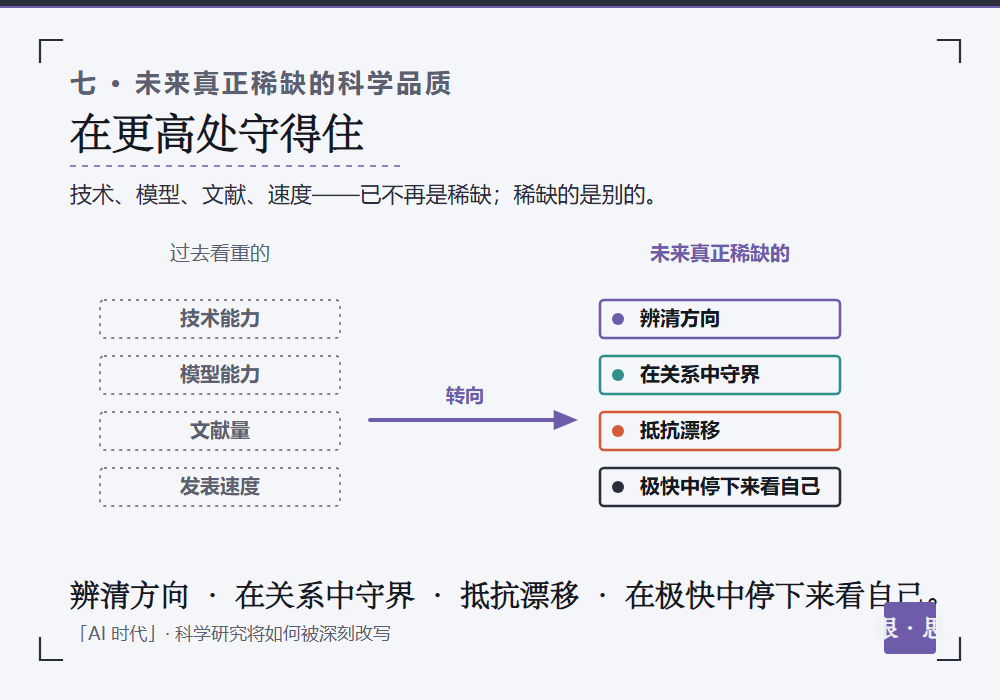Image resolution: width=1000 pixels, height=700 pixels.
Task: Select the 未来真正稀缺的 column heading
Action: [720, 254]
